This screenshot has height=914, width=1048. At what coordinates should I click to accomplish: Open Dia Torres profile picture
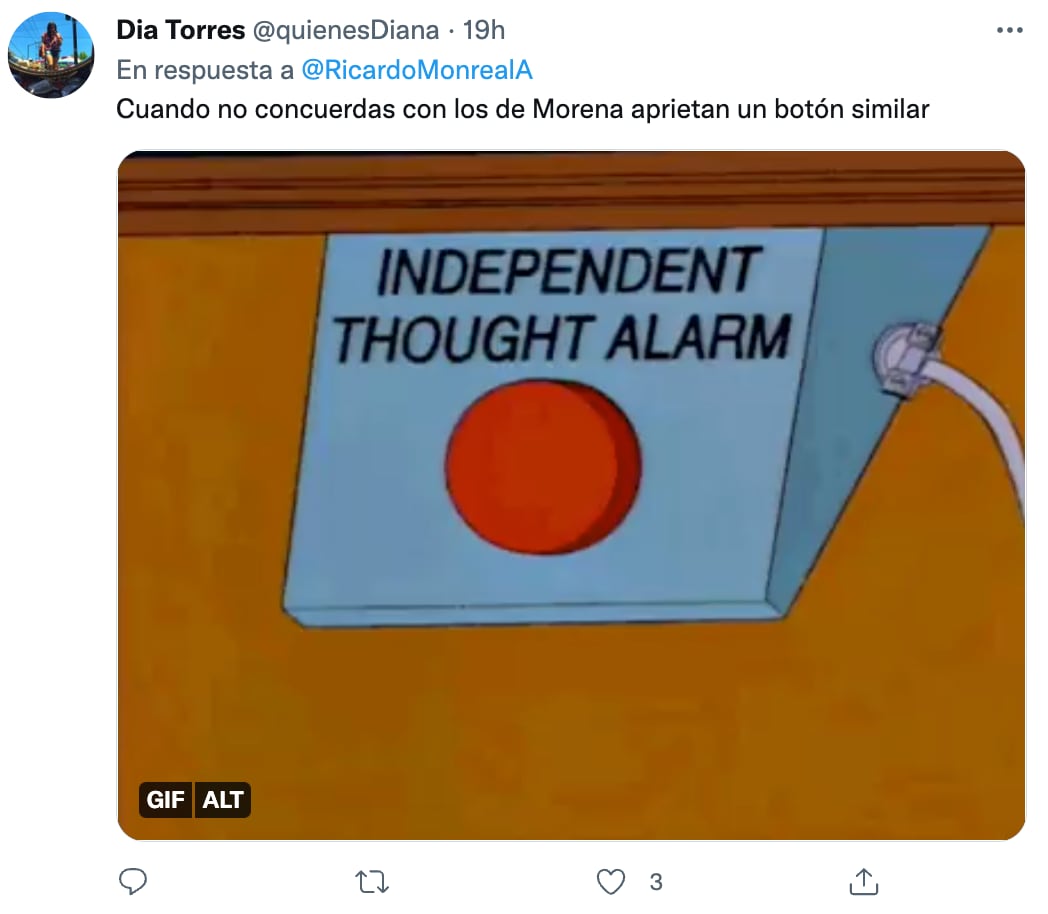coord(51,55)
